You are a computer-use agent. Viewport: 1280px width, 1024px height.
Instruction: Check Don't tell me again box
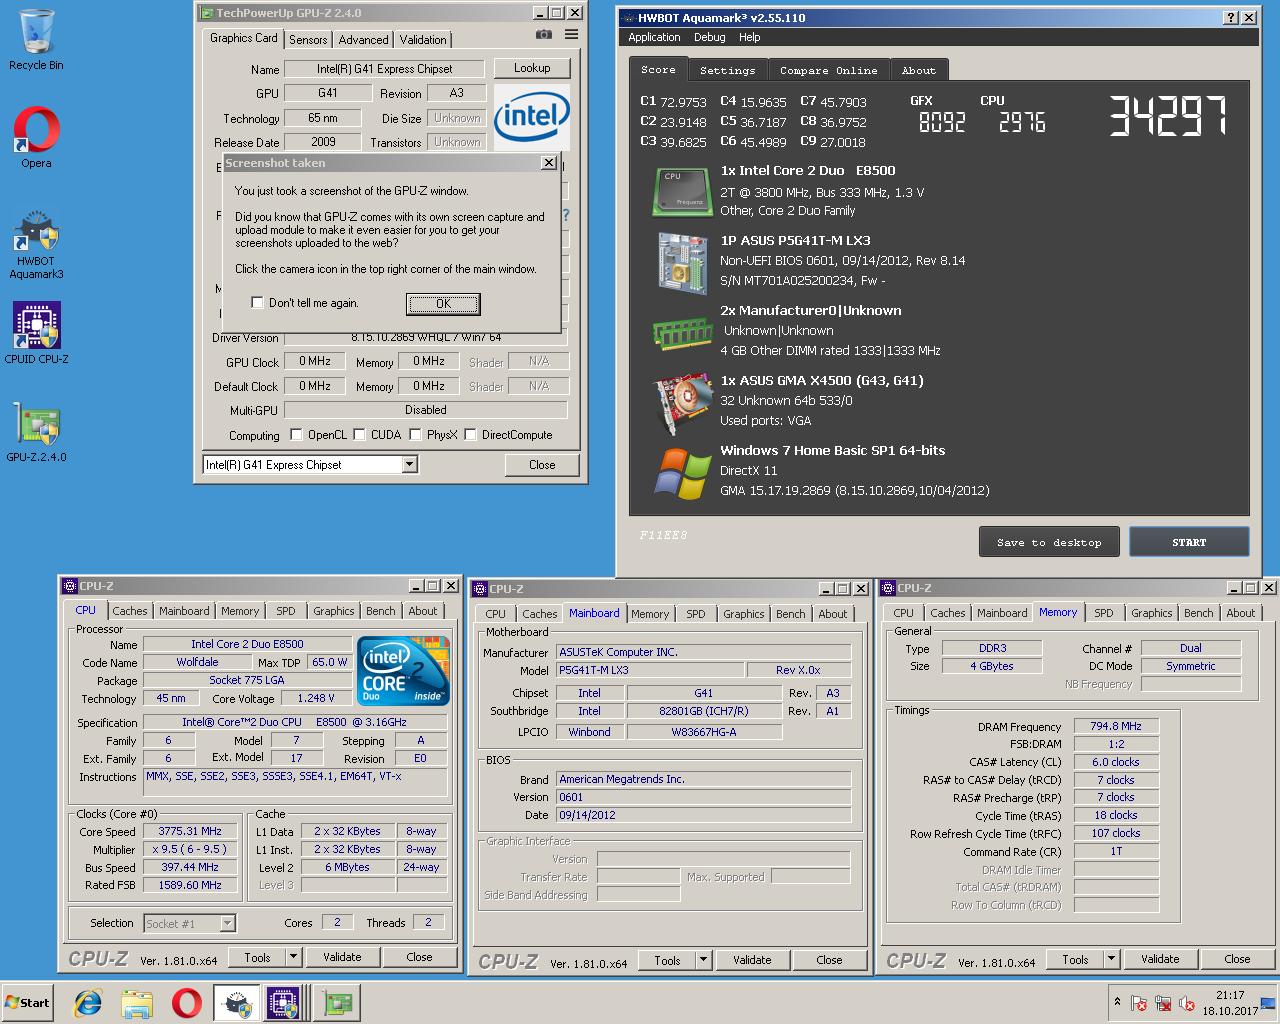pyautogui.click(x=257, y=303)
